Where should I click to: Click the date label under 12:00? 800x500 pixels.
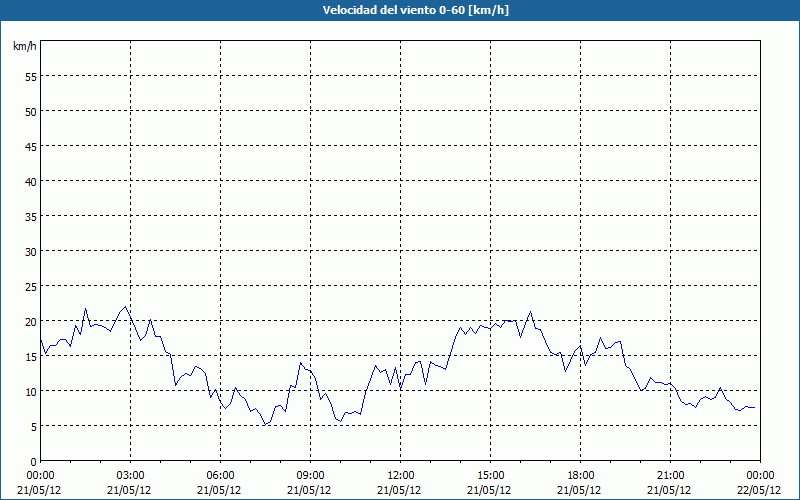pos(399,490)
